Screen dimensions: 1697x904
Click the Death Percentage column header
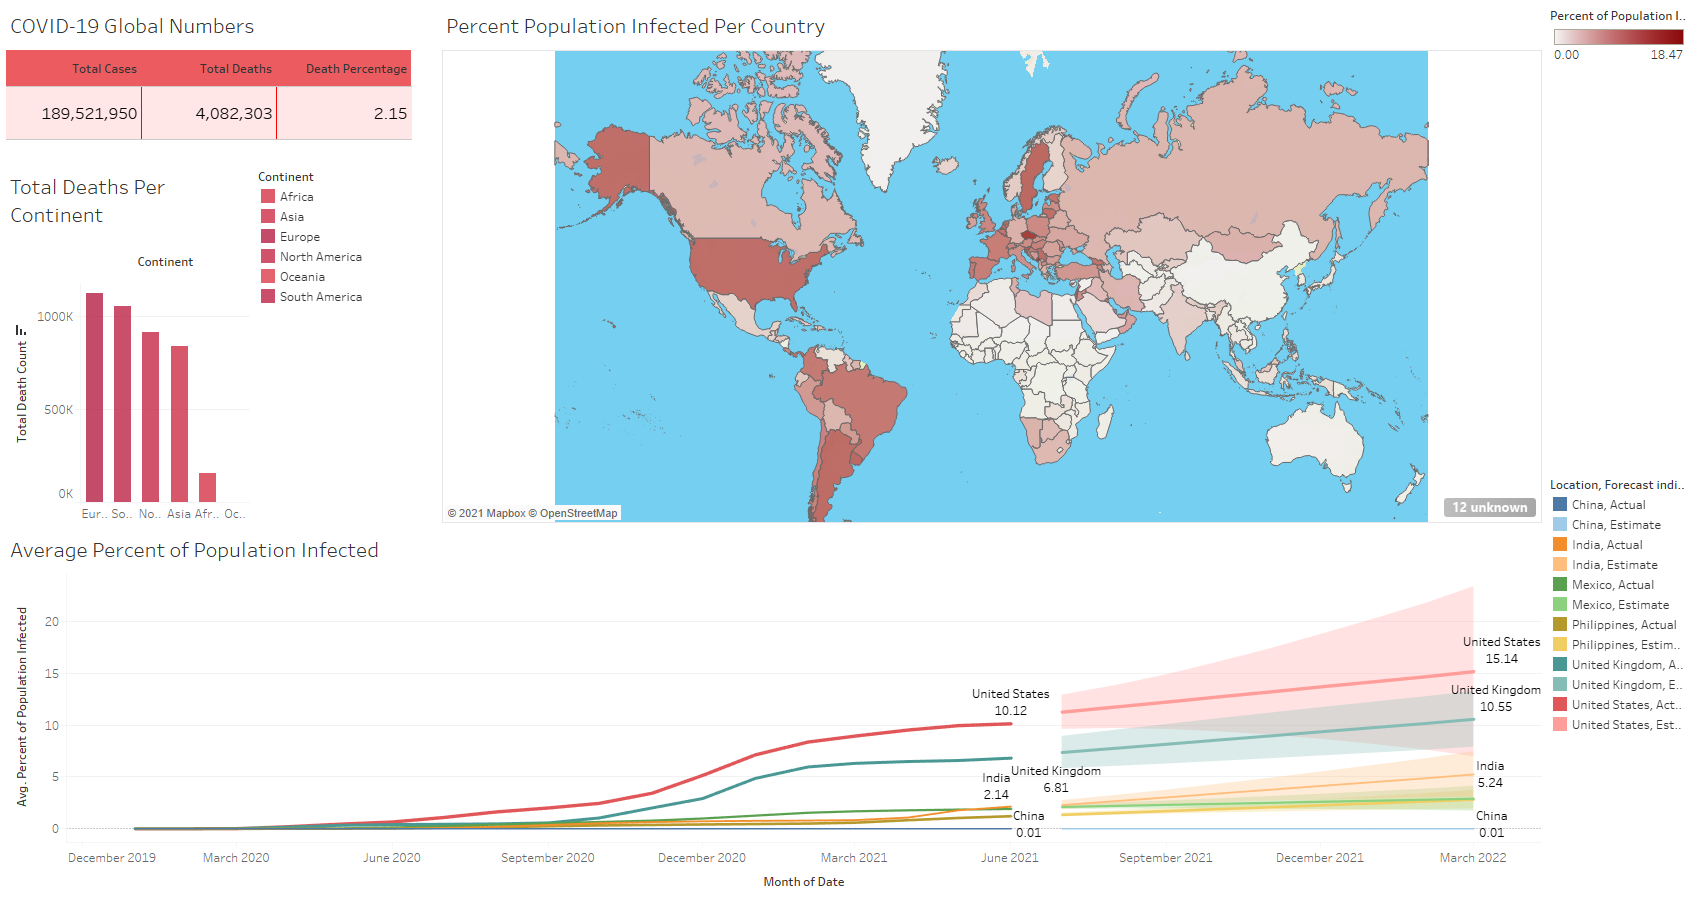356,69
